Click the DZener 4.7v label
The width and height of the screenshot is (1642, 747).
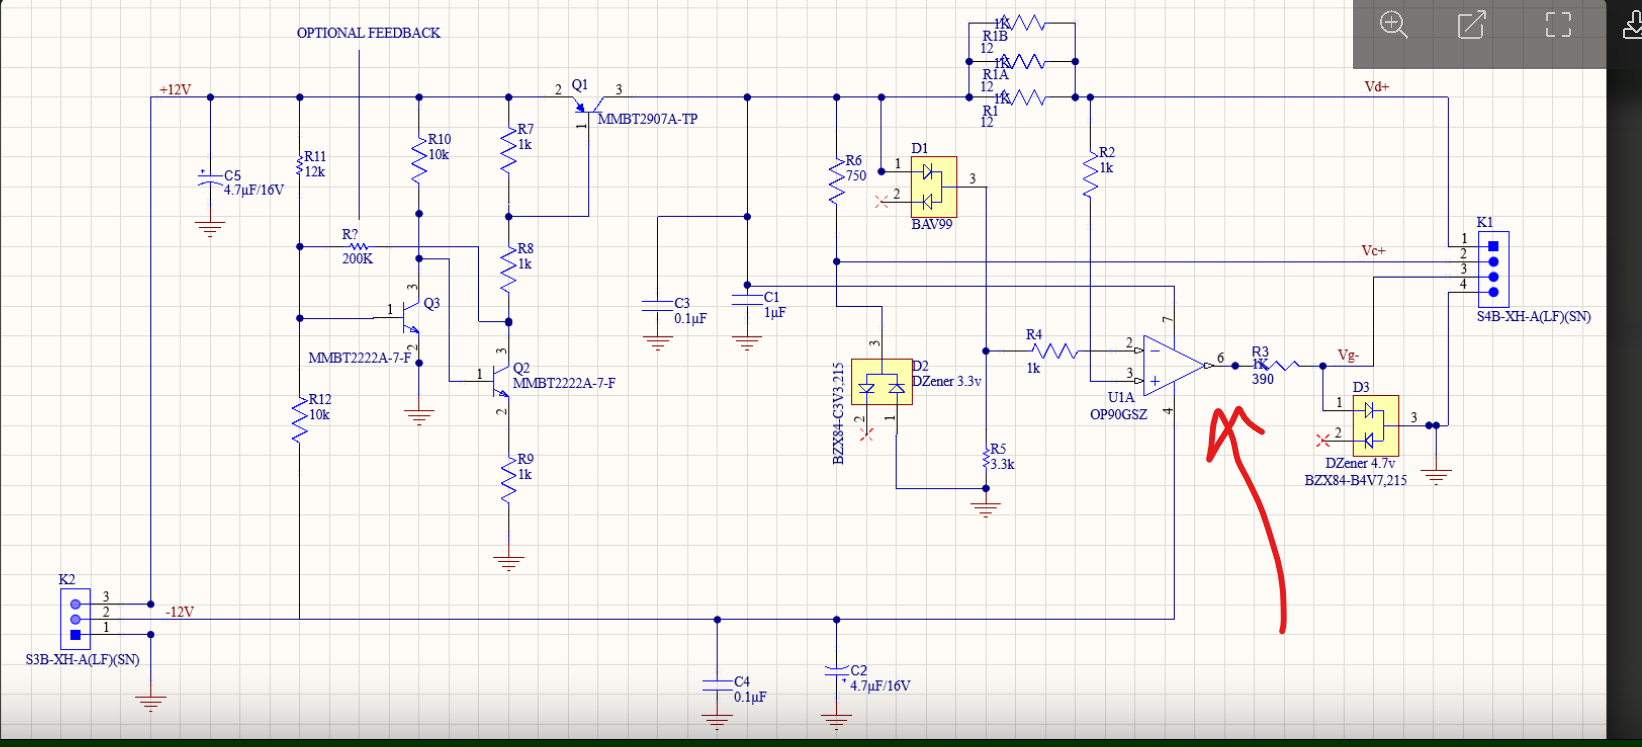(x=1360, y=464)
